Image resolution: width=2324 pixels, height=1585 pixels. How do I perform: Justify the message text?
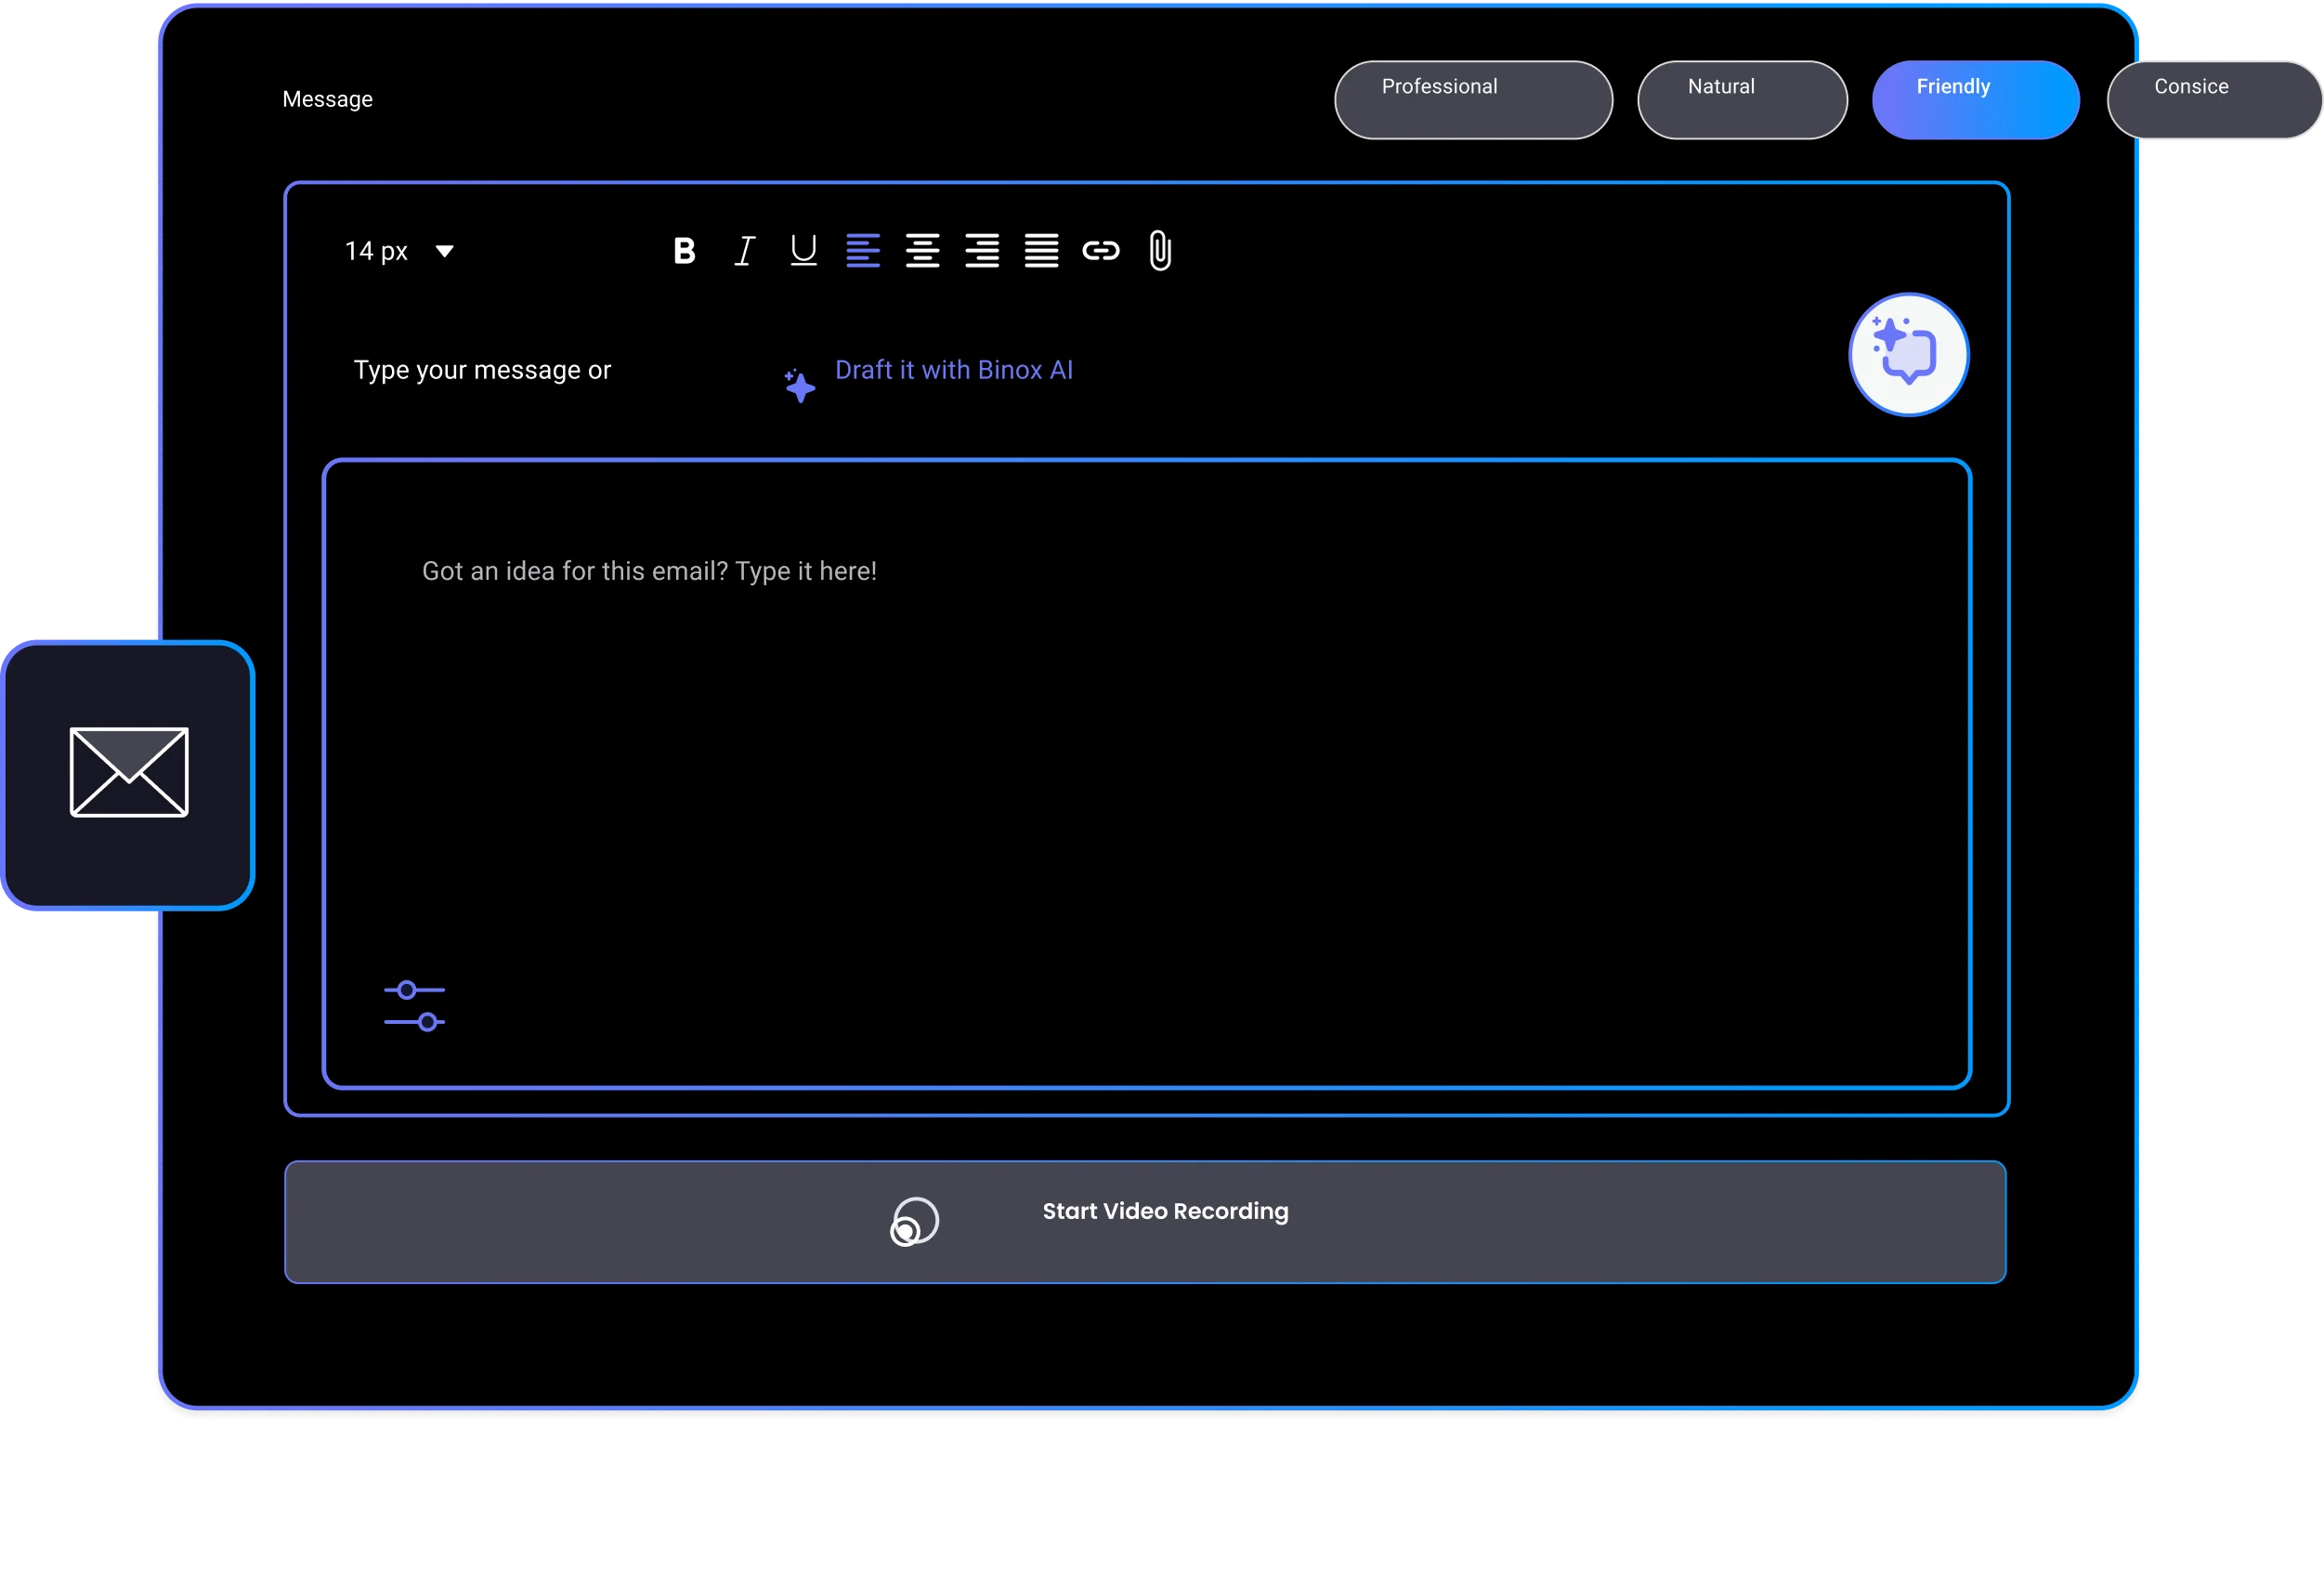(1041, 251)
